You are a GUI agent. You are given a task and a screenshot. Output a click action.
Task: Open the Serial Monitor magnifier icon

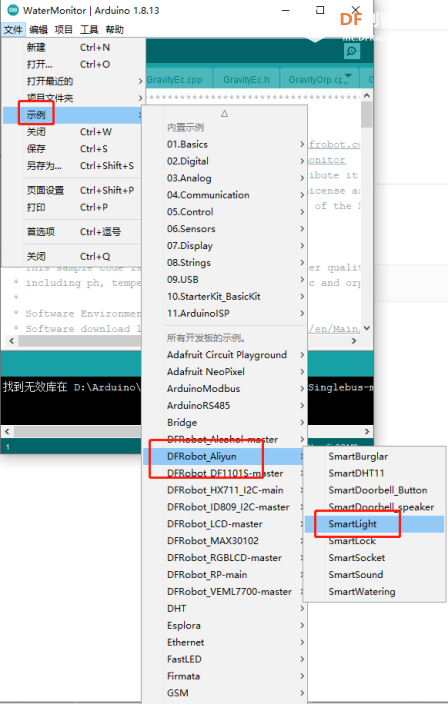352,51
